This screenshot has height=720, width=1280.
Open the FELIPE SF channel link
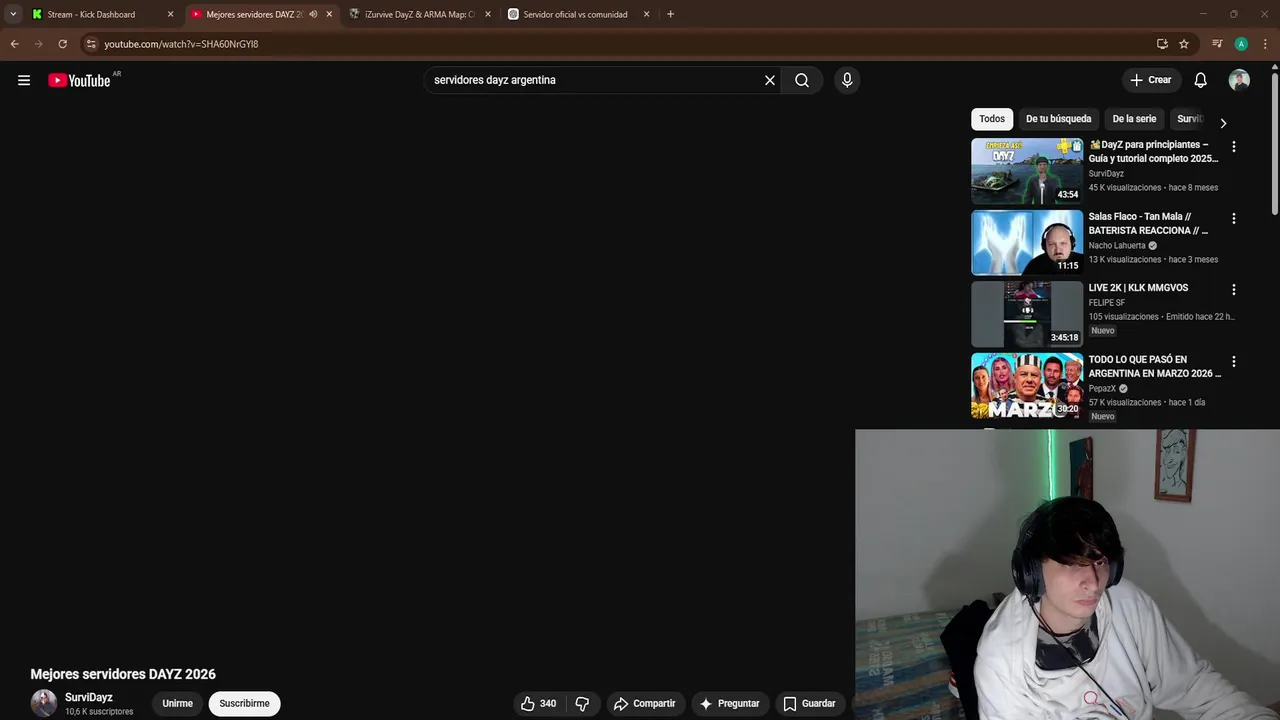[x=1107, y=302]
